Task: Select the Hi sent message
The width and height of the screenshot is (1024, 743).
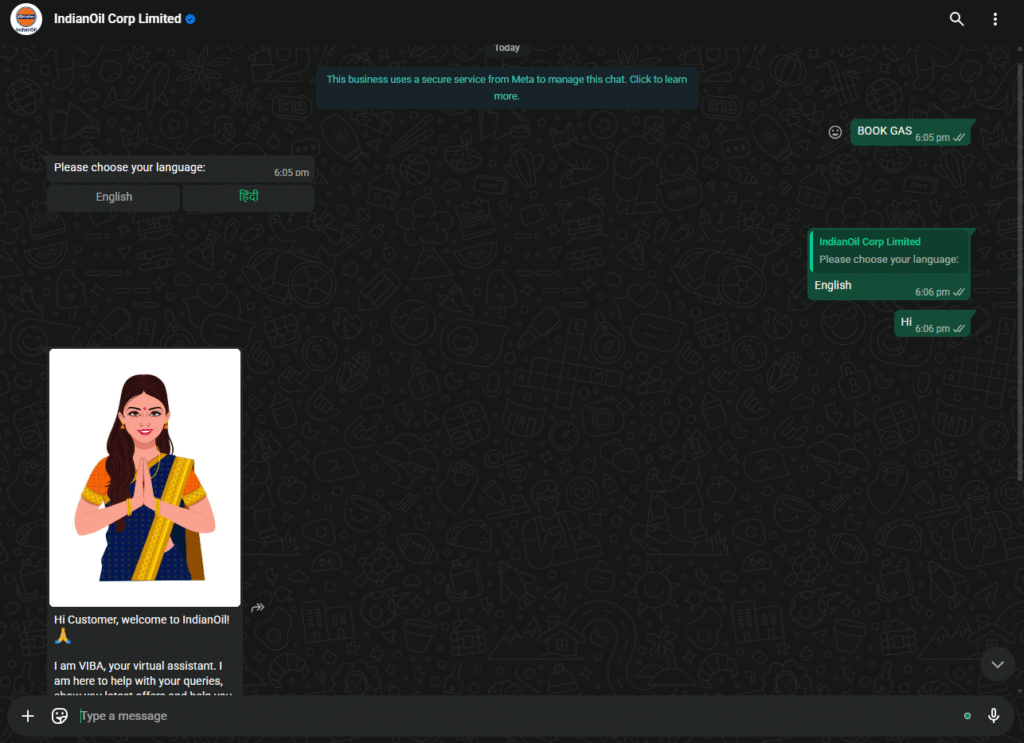Action: (x=934, y=323)
